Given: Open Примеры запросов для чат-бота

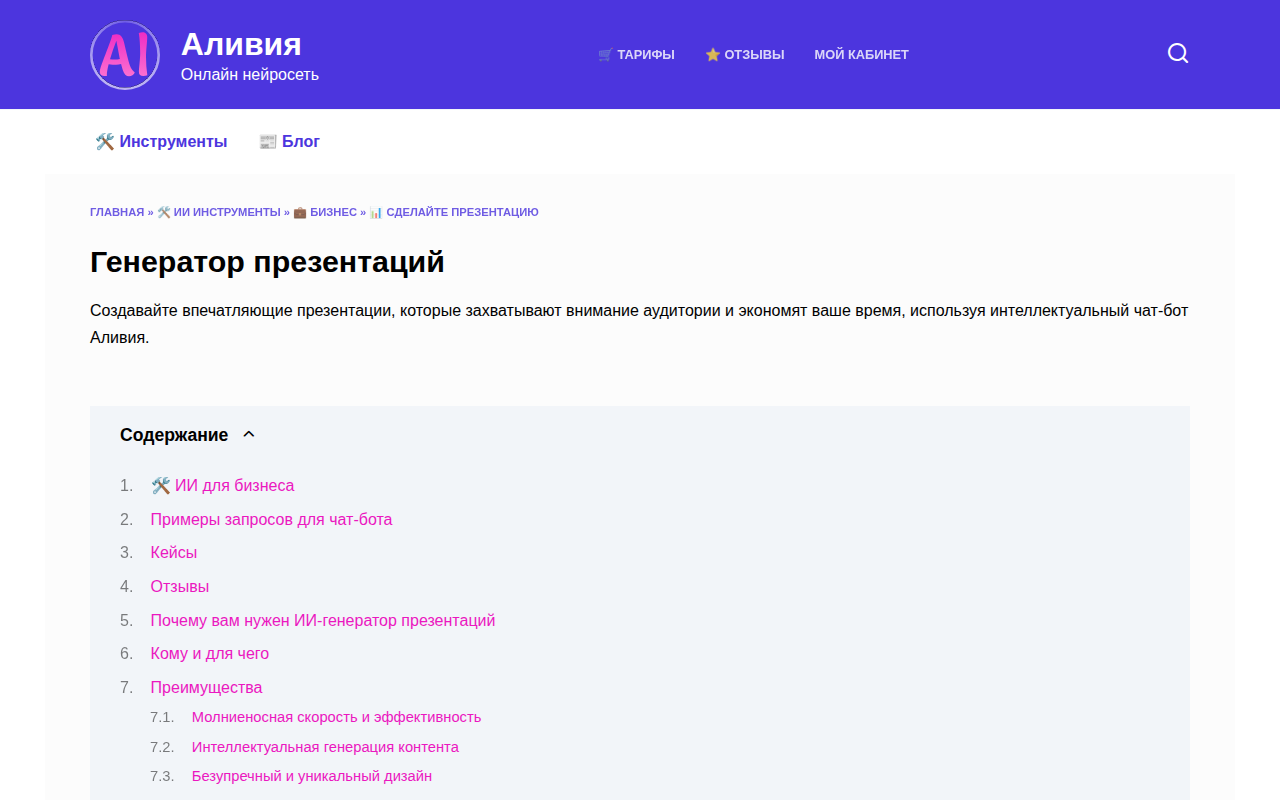Looking at the screenshot, I should click(x=271, y=519).
